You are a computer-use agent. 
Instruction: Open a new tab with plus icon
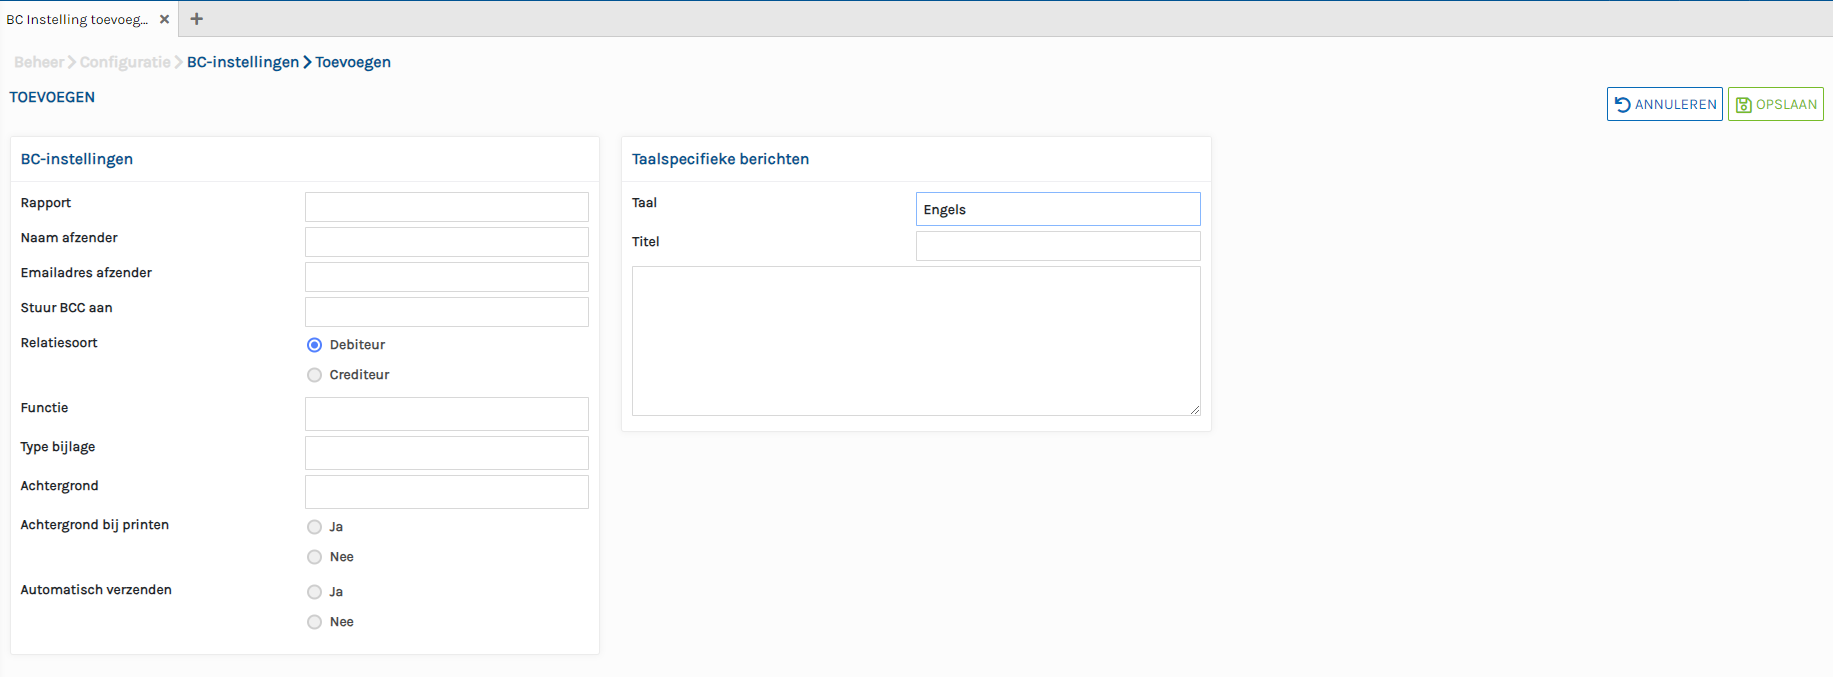pos(197,19)
